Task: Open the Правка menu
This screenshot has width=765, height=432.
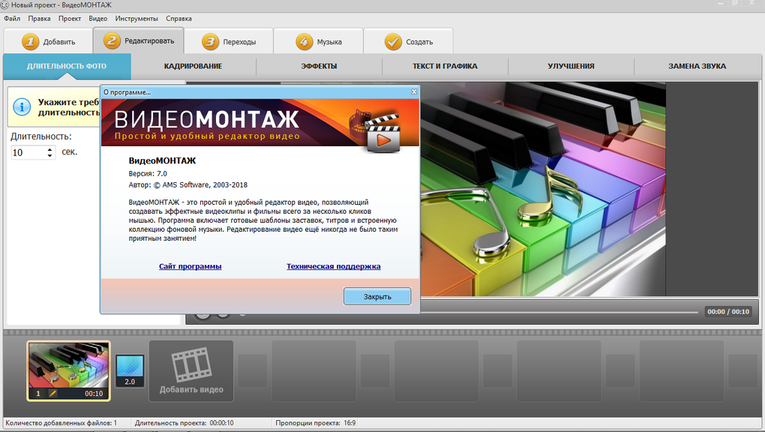Action: point(39,19)
